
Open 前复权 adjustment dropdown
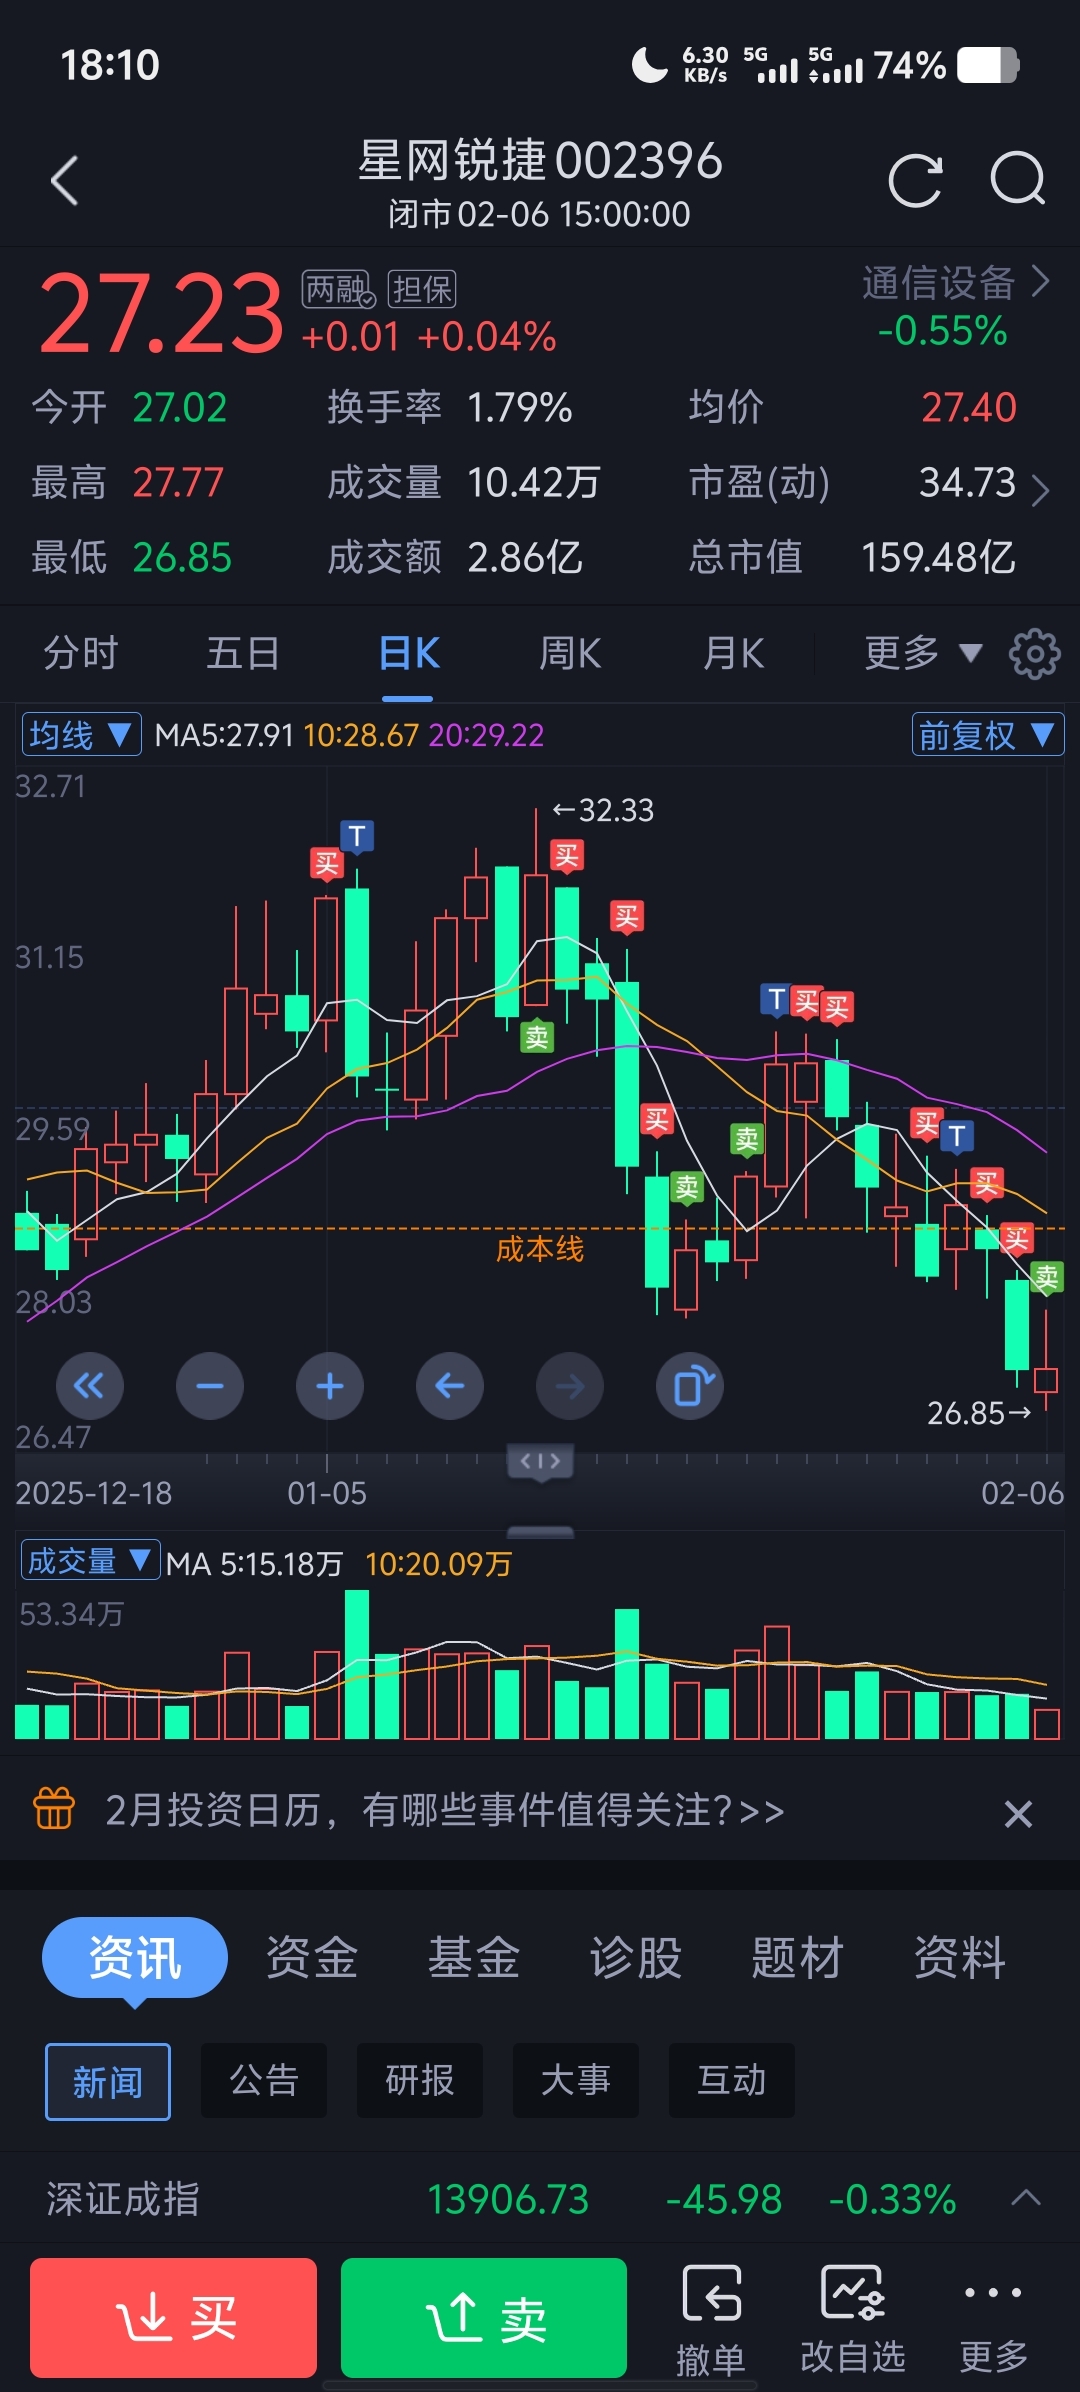988,735
